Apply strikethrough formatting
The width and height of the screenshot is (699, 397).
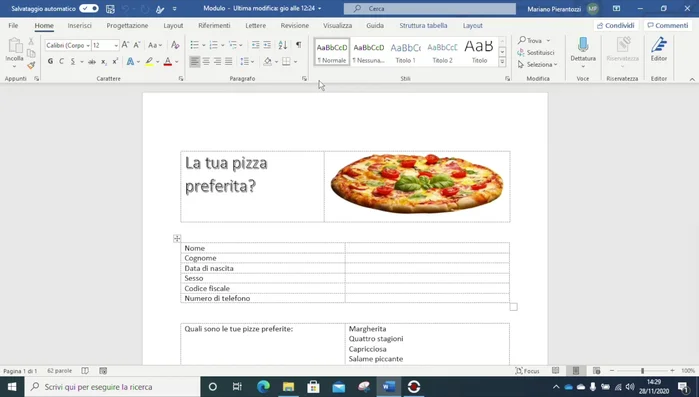(92, 61)
